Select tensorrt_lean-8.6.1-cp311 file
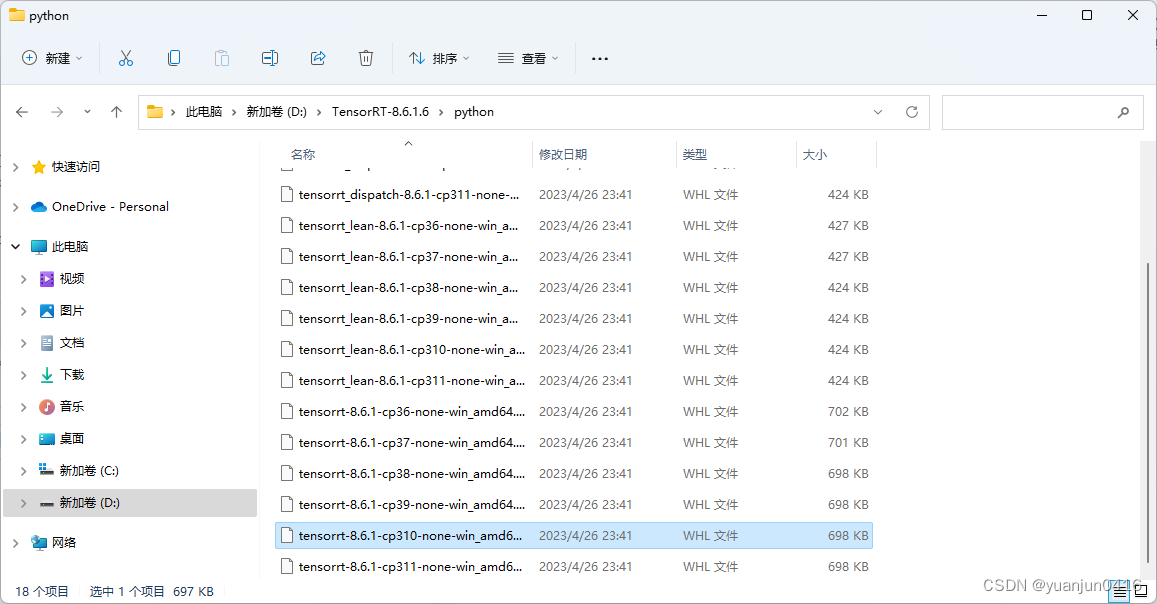The width and height of the screenshot is (1157, 604). (x=574, y=381)
